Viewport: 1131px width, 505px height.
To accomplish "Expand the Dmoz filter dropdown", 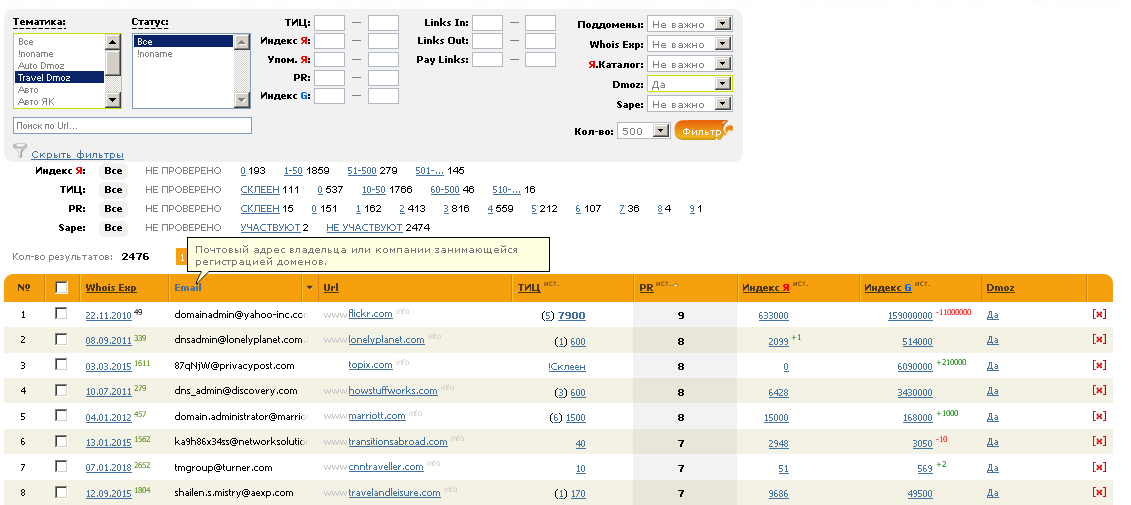I will pos(689,84).
